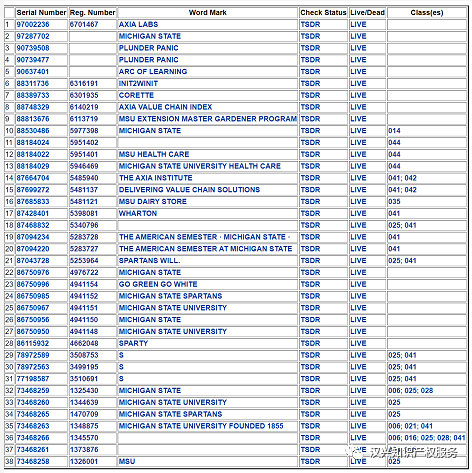Screen dimensions: 472x473
Task: Open class 014 link in row 10
Action: click(394, 131)
